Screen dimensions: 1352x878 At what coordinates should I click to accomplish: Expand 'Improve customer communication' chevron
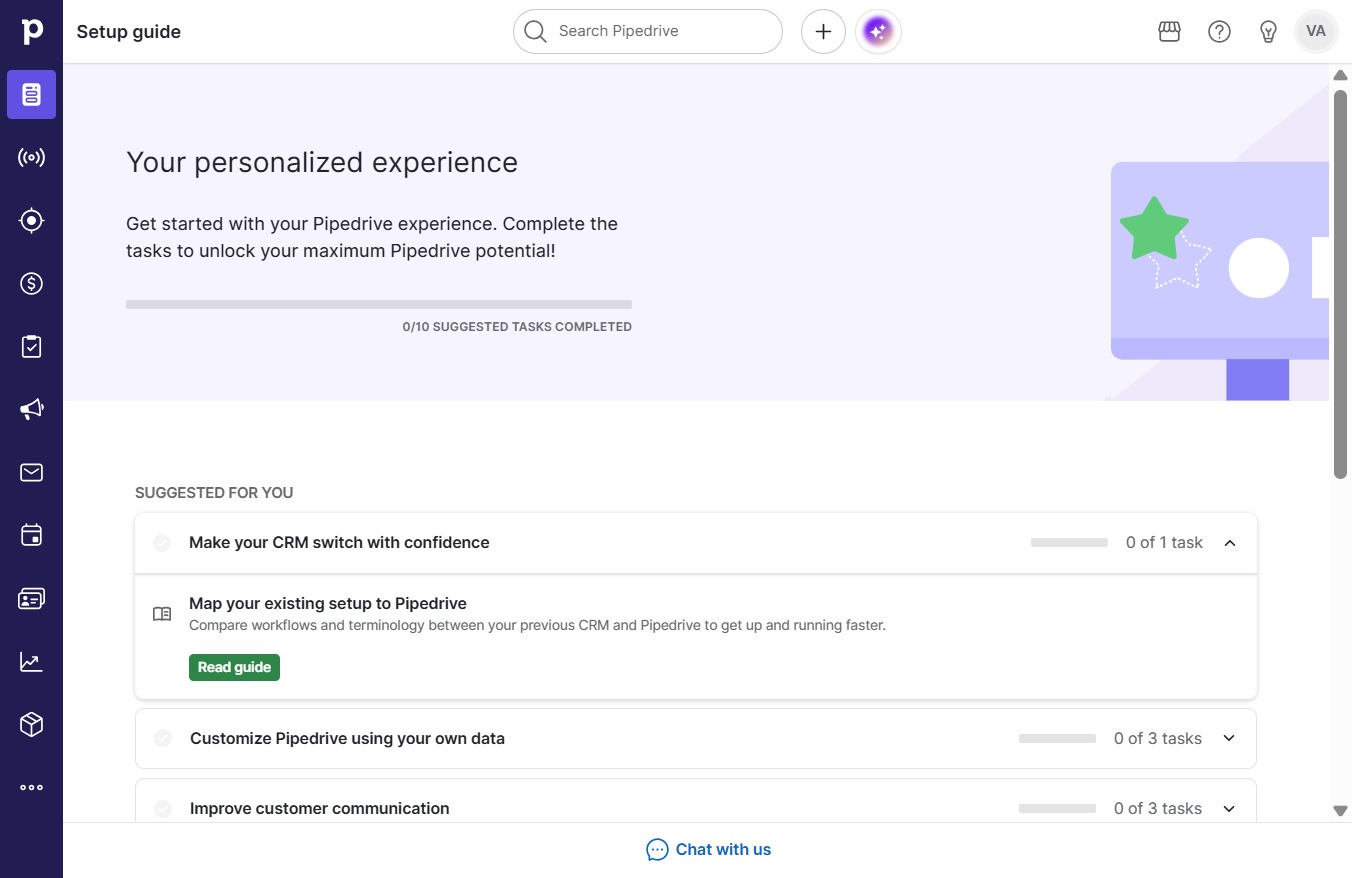click(x=1229, y=809)
